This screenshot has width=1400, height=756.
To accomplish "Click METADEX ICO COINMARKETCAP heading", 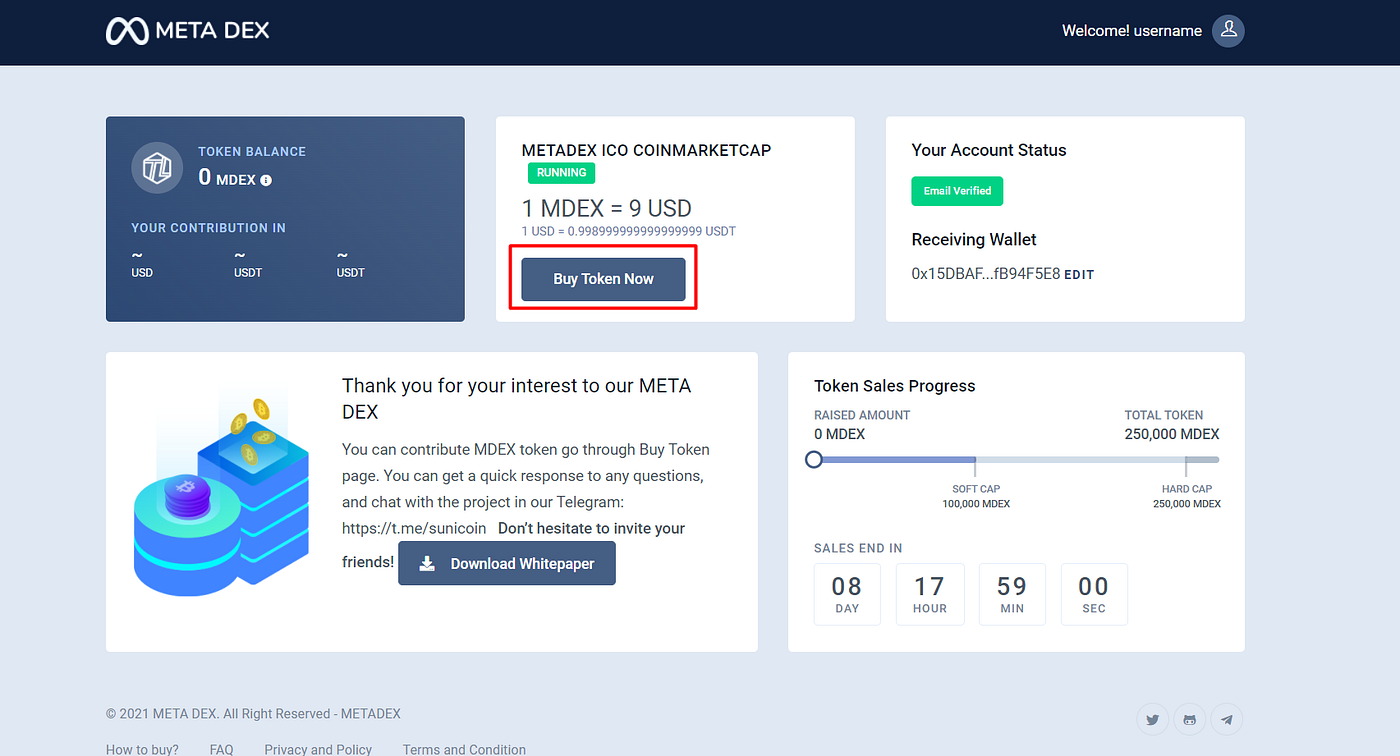I will tap(647, 150).
